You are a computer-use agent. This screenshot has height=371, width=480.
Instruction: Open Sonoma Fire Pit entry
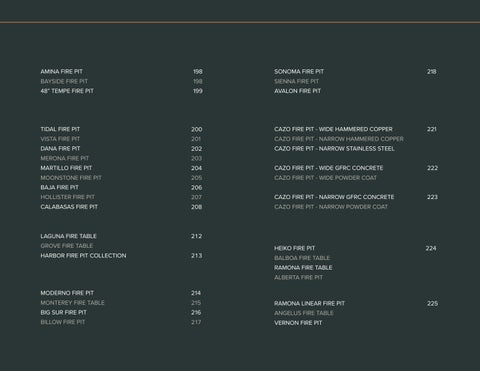pos(299,72)
